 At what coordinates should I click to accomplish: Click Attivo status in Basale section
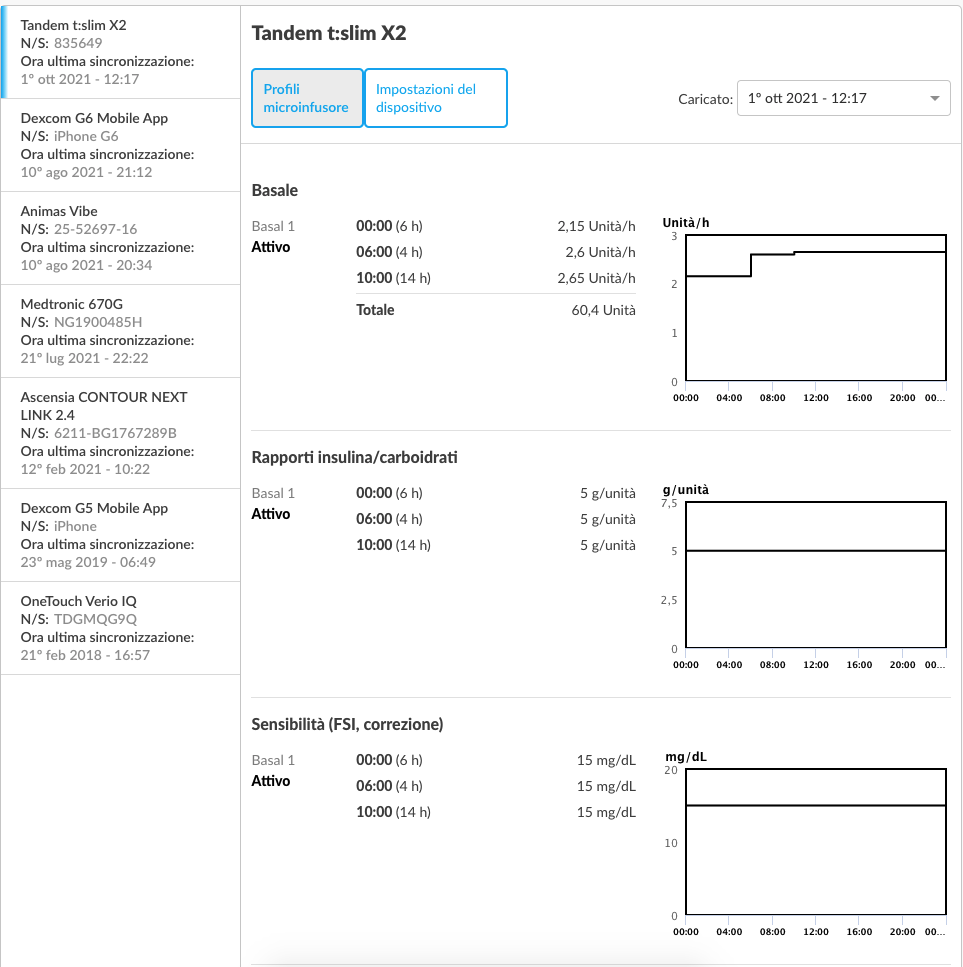click(271, 247)
